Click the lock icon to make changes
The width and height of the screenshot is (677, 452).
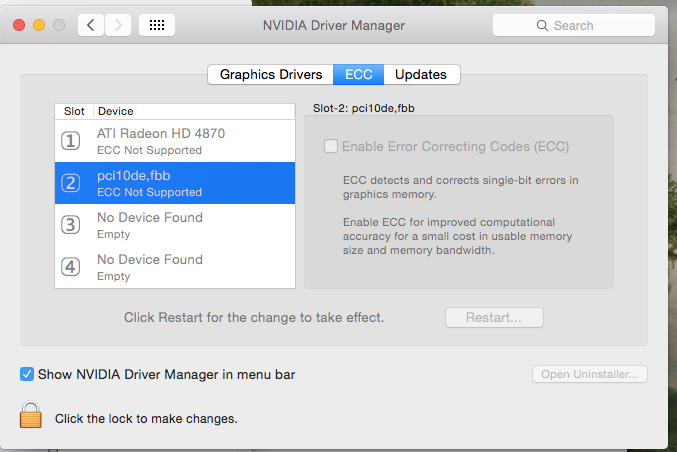(31, 415)
